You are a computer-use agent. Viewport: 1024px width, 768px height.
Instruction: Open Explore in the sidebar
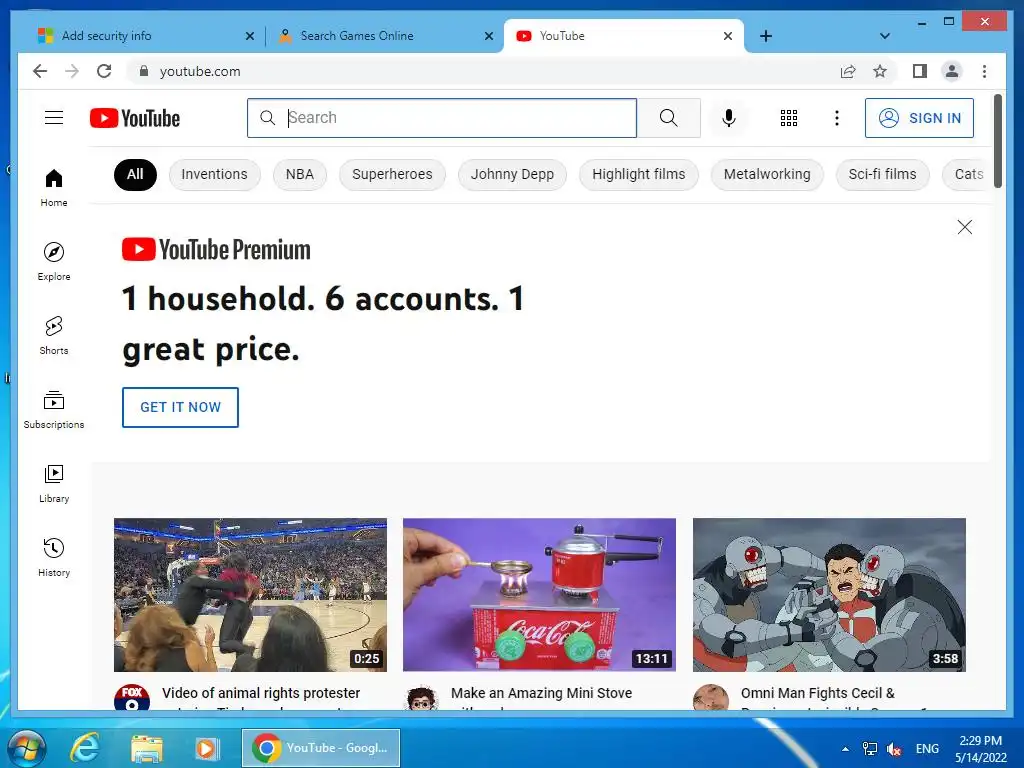[x=54, y=261]
